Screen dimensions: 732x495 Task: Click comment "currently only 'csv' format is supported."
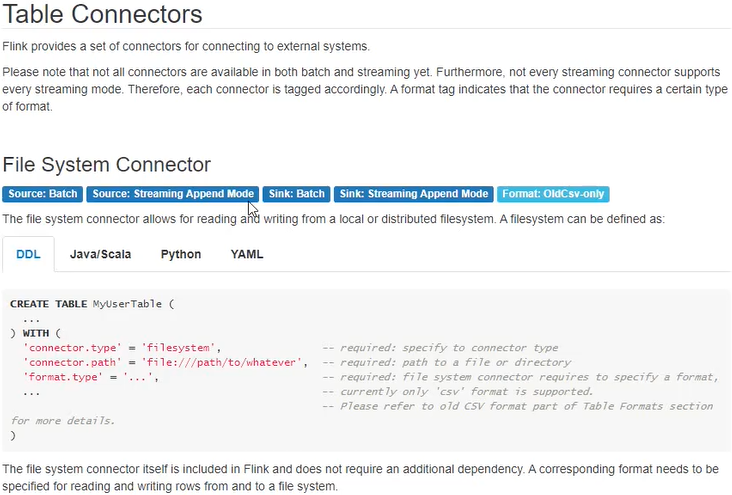(458, 391)
